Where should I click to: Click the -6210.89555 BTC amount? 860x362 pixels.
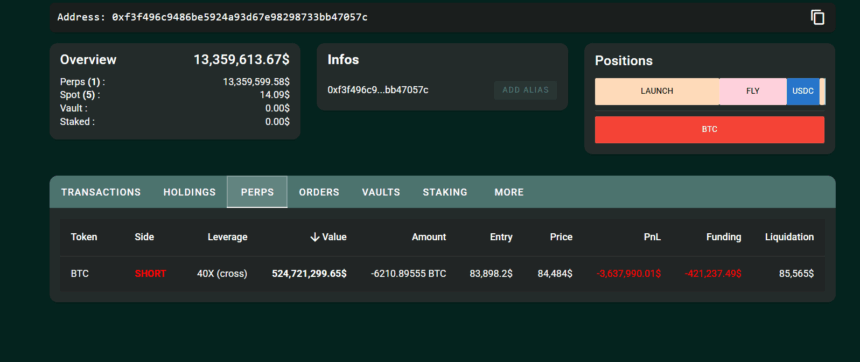pos(409,273)
